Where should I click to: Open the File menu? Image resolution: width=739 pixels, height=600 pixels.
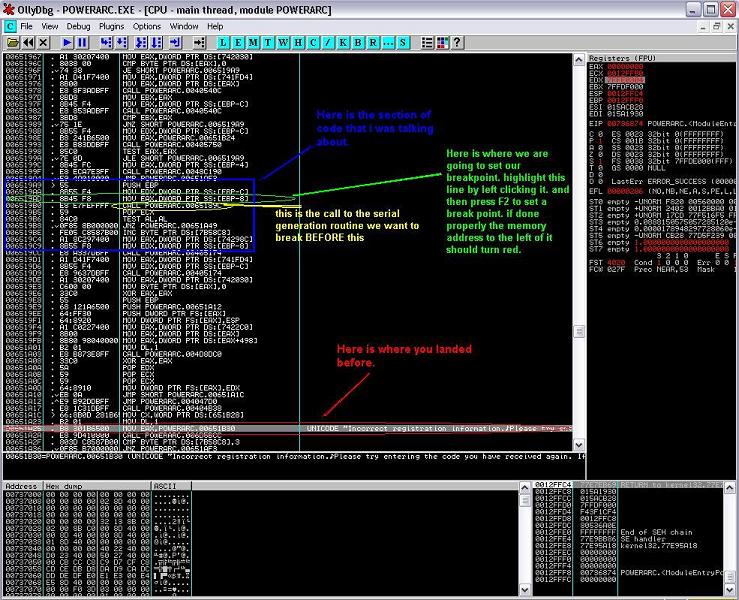click(26, 26)
